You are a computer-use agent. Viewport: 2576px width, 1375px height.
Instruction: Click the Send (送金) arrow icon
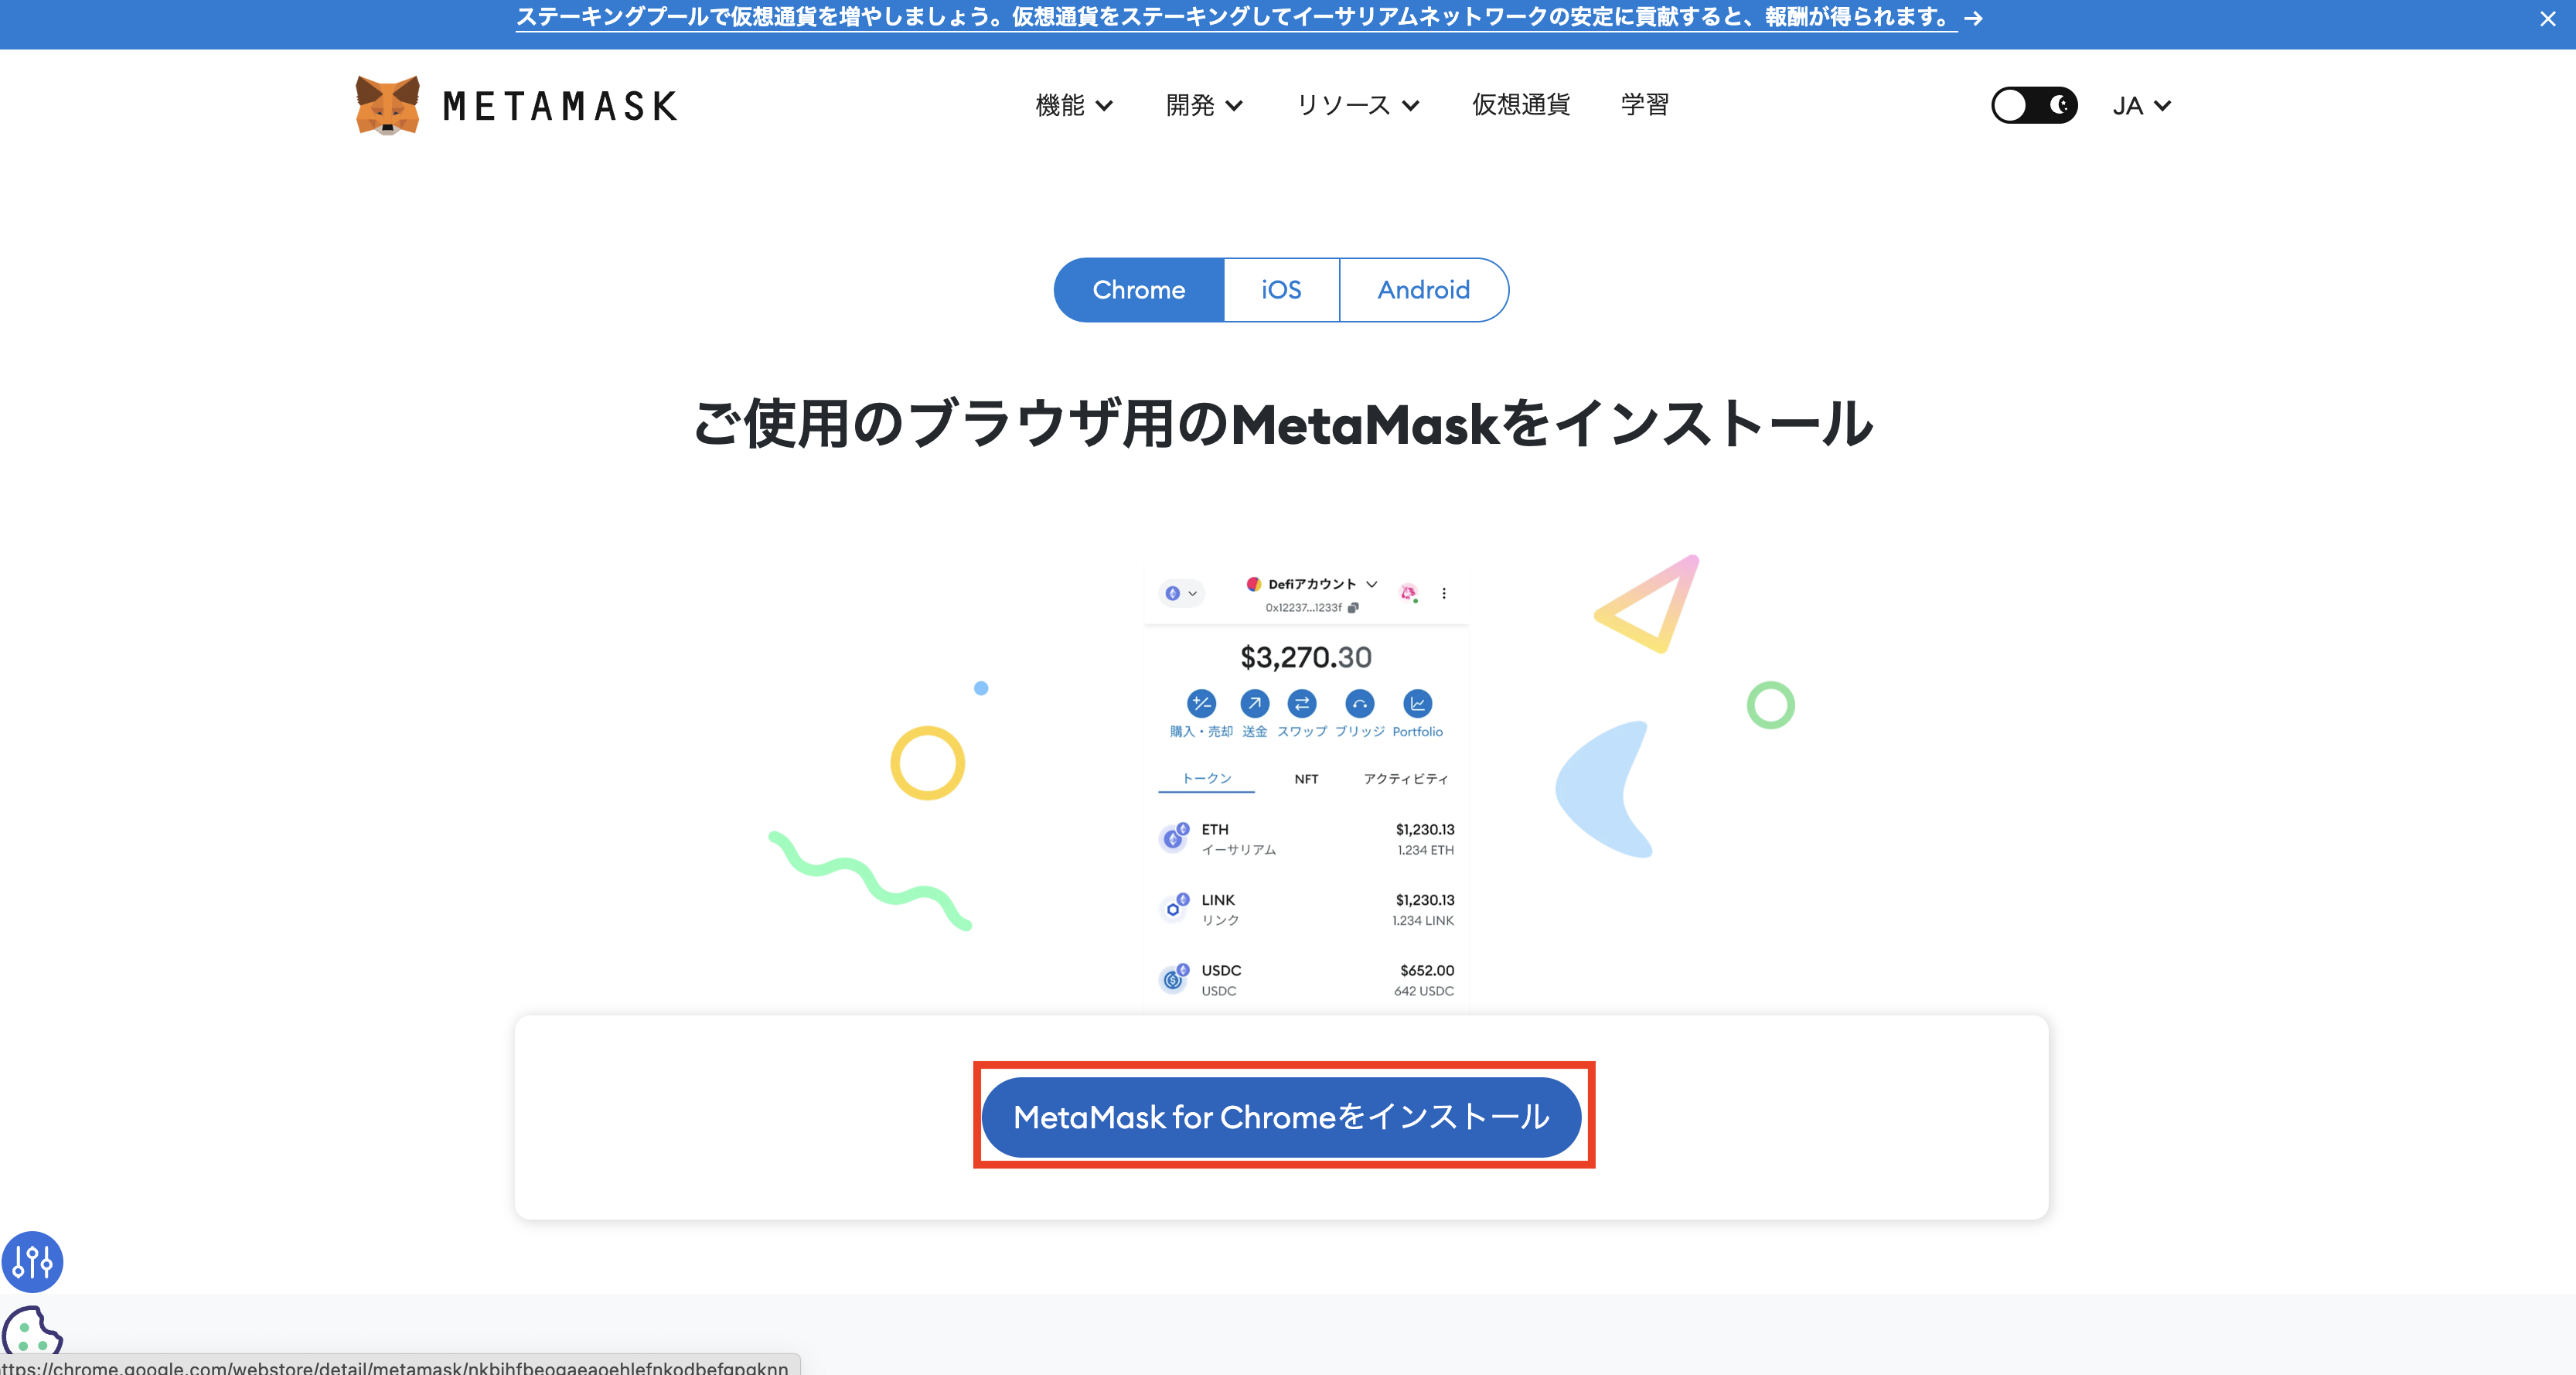pyautogui.click(x=1254, y=704)
